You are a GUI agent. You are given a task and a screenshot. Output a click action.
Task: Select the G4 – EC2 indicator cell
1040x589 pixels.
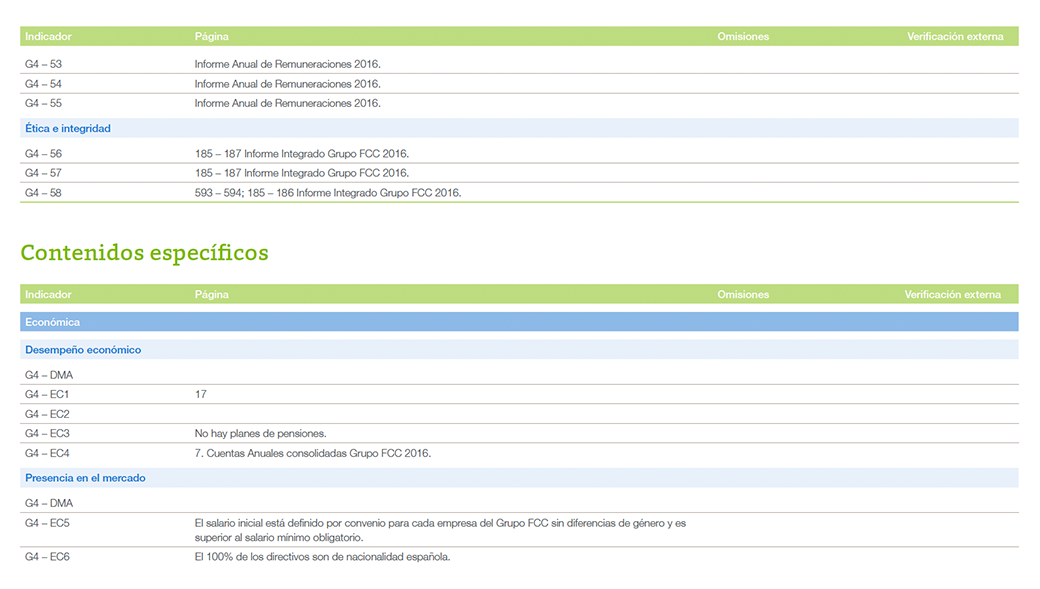click(x=46, y=415)
